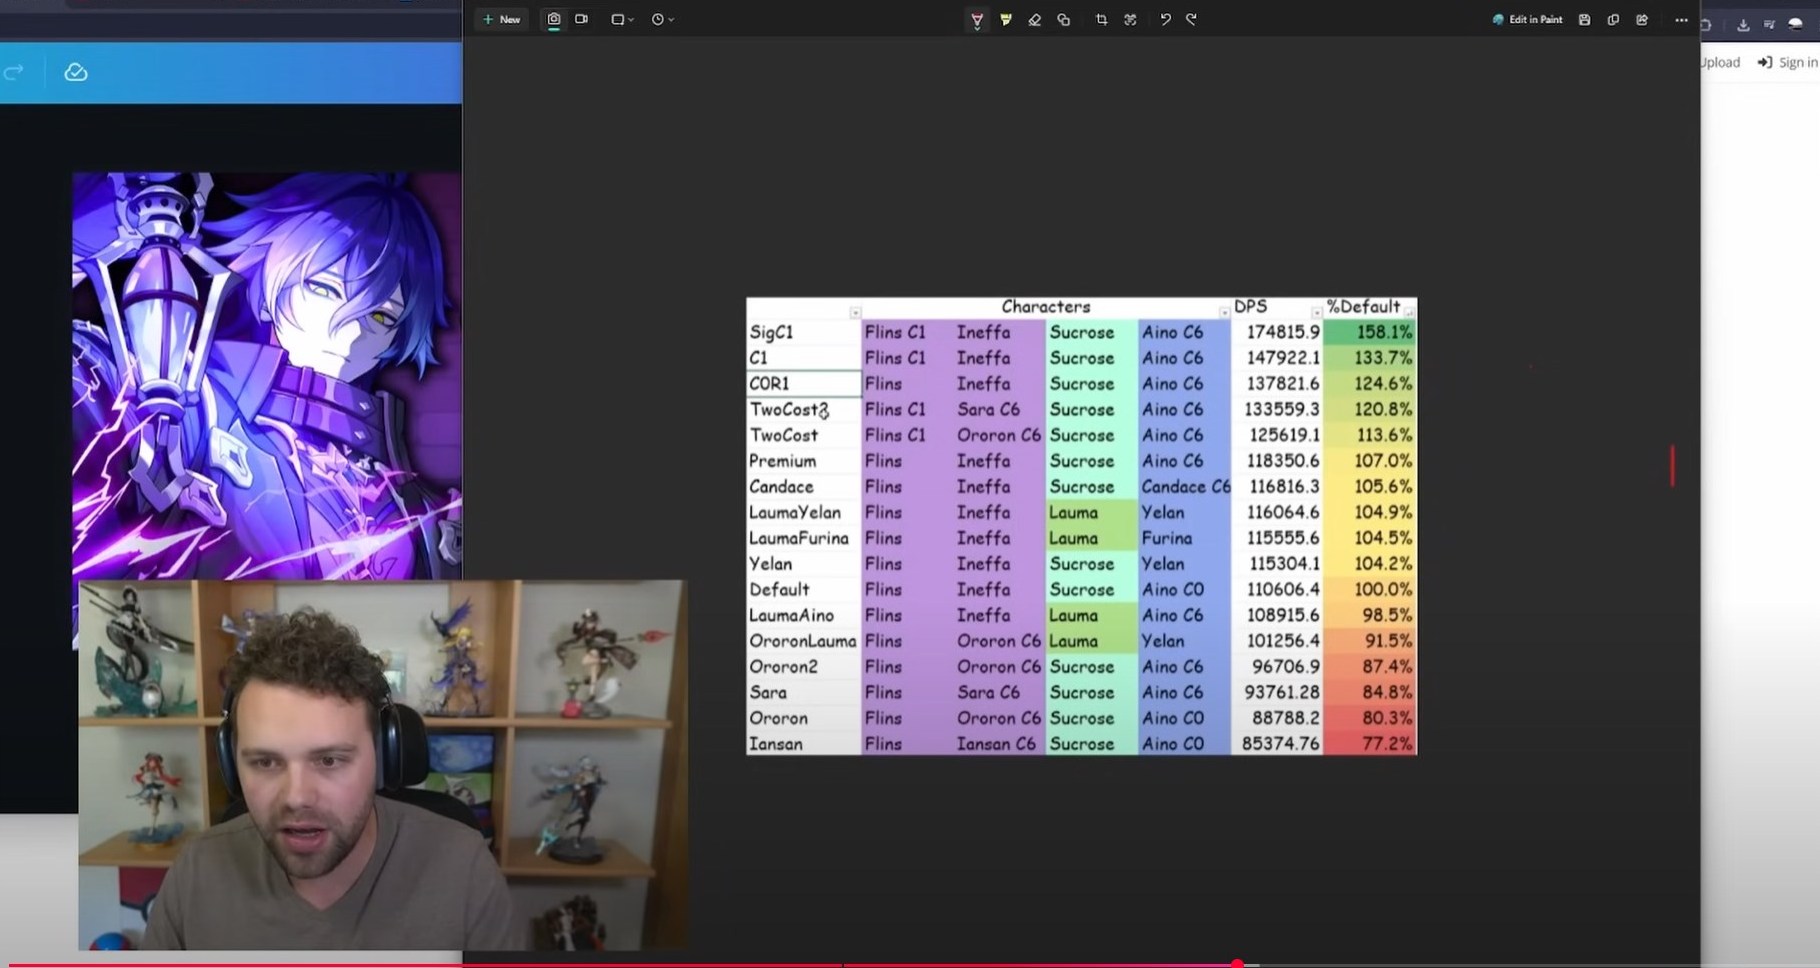Click the red 77.2% cell
The image size is (1820, 968).
click(1370, 744)
